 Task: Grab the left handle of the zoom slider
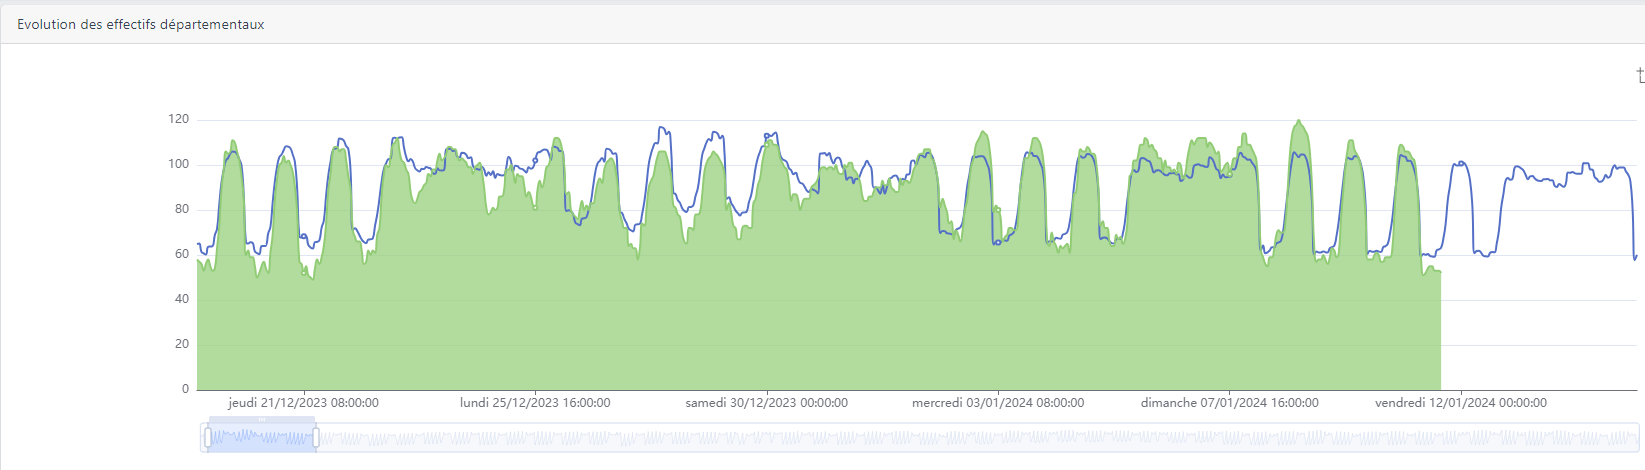point(208,438)
